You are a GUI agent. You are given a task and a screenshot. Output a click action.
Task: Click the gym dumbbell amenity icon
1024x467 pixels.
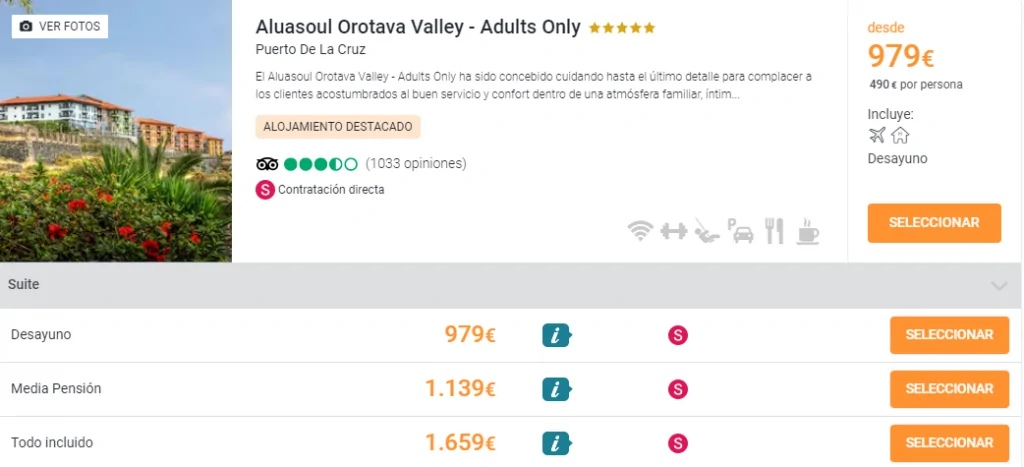(674, 232)
